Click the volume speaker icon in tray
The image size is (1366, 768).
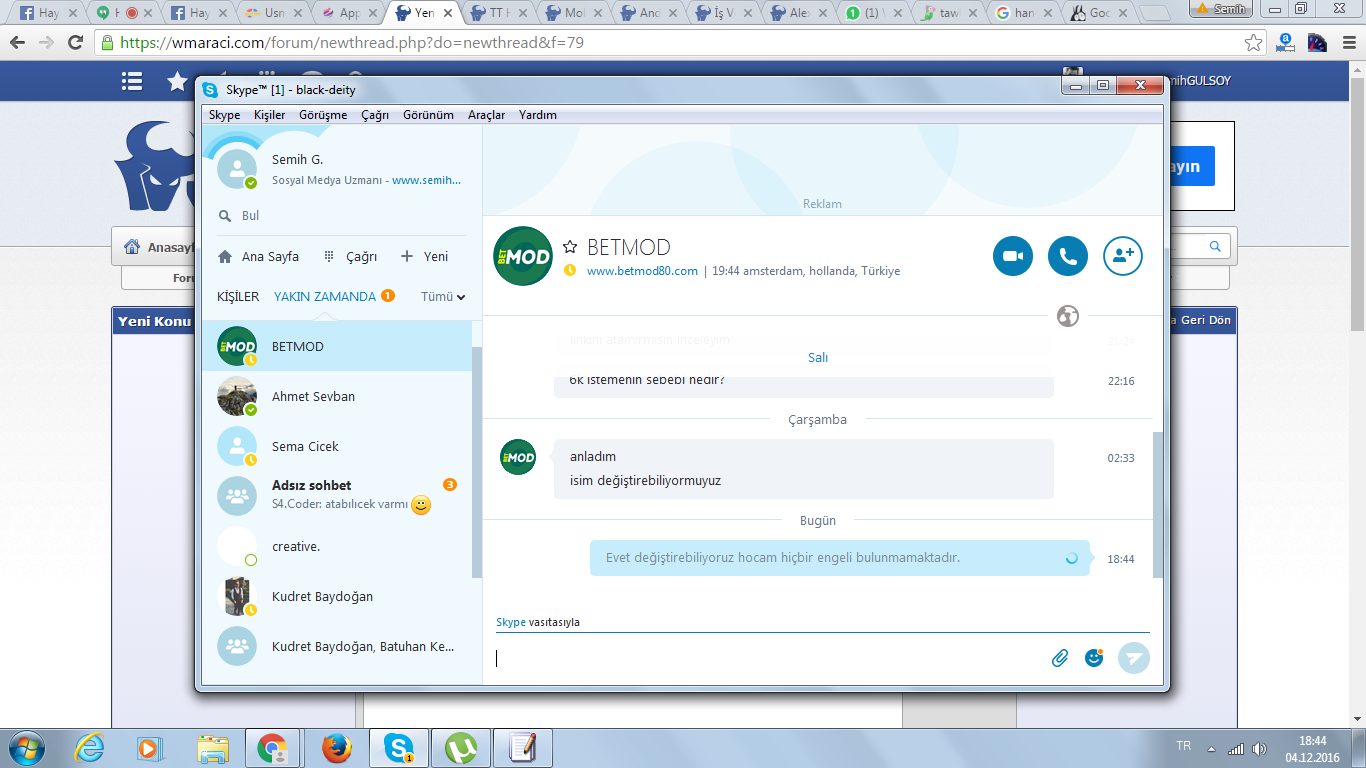click(x=1260, y=748)
